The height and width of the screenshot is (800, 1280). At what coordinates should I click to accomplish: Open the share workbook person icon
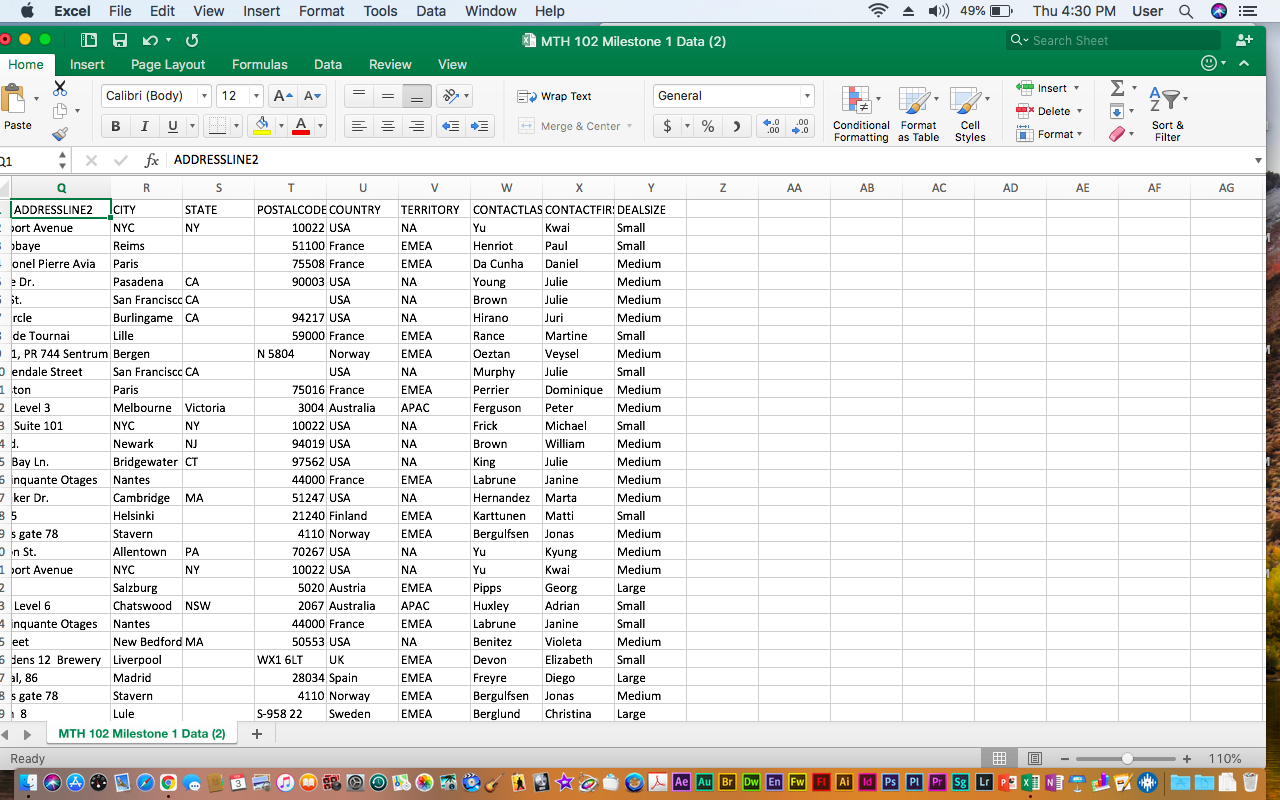tap(1244, 40)
